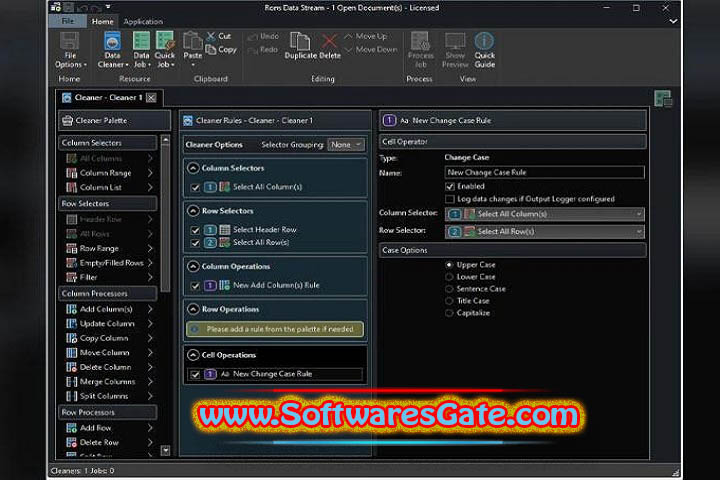Enable Log data changes checkbox
This screenshot has height=480, width=720.
click(450, 199)
